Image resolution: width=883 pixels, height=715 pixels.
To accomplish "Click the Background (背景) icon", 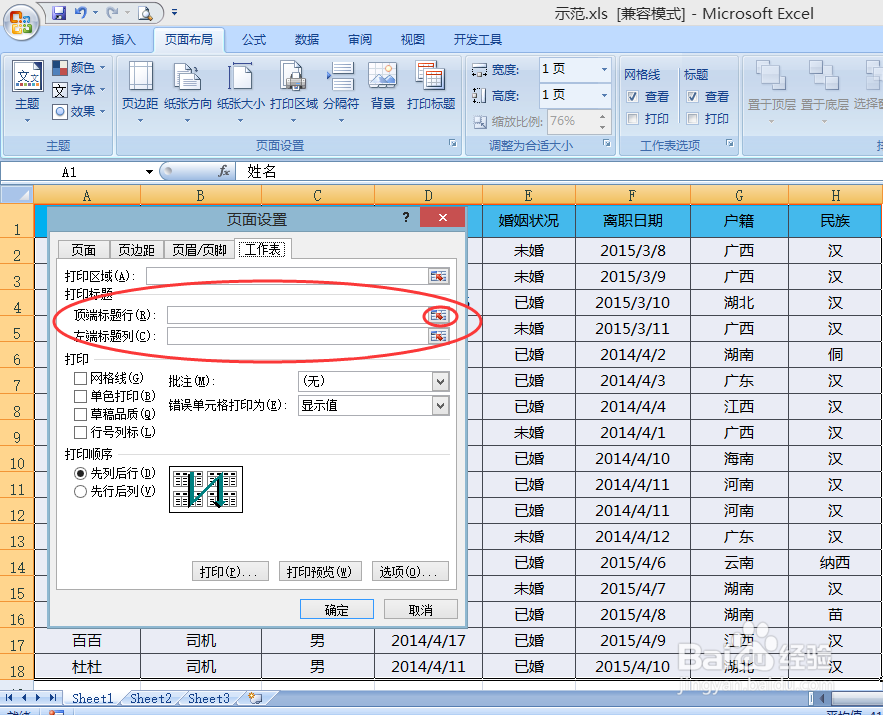I will coord(383,75).
